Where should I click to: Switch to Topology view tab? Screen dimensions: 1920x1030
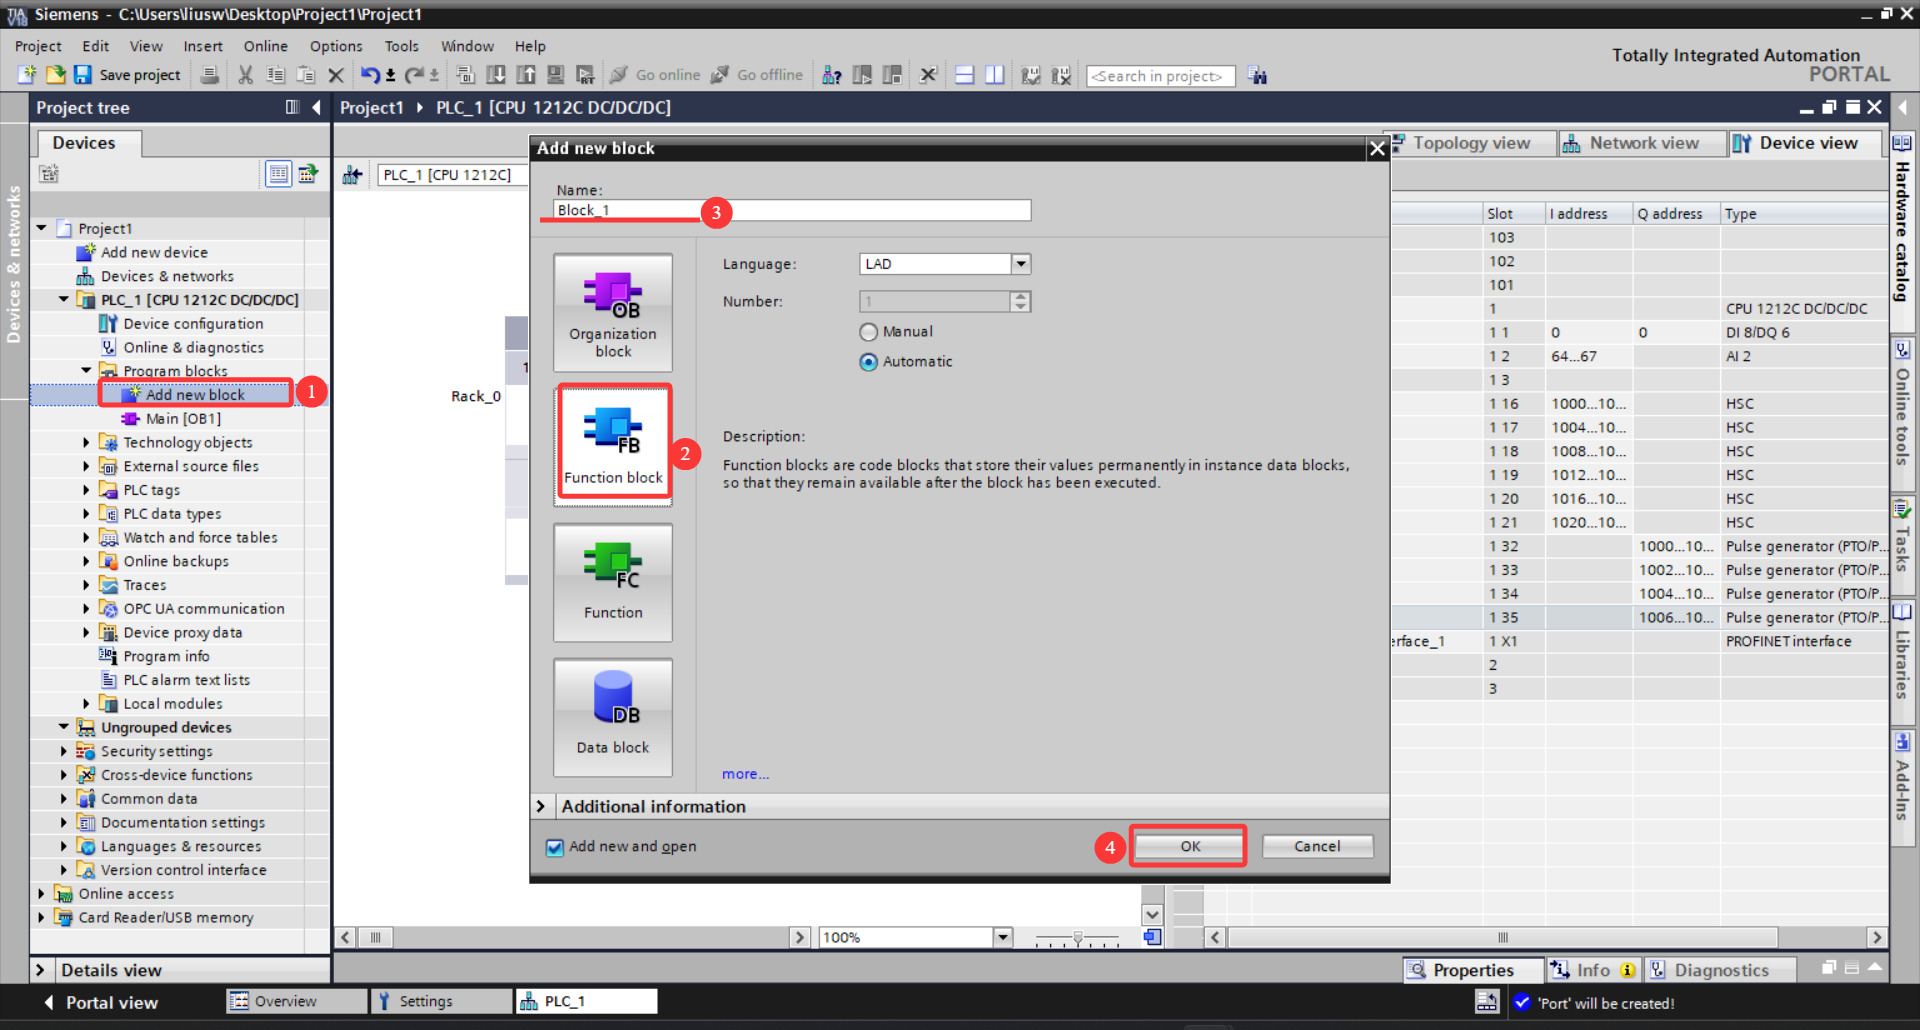point(1471,143)
